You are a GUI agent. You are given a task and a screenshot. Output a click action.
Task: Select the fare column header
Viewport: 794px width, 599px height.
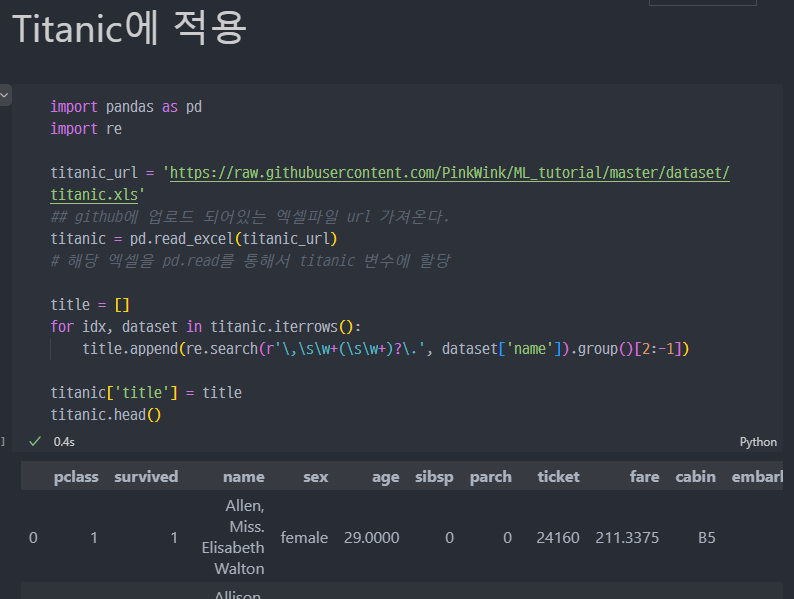click(x=644, y=477)
